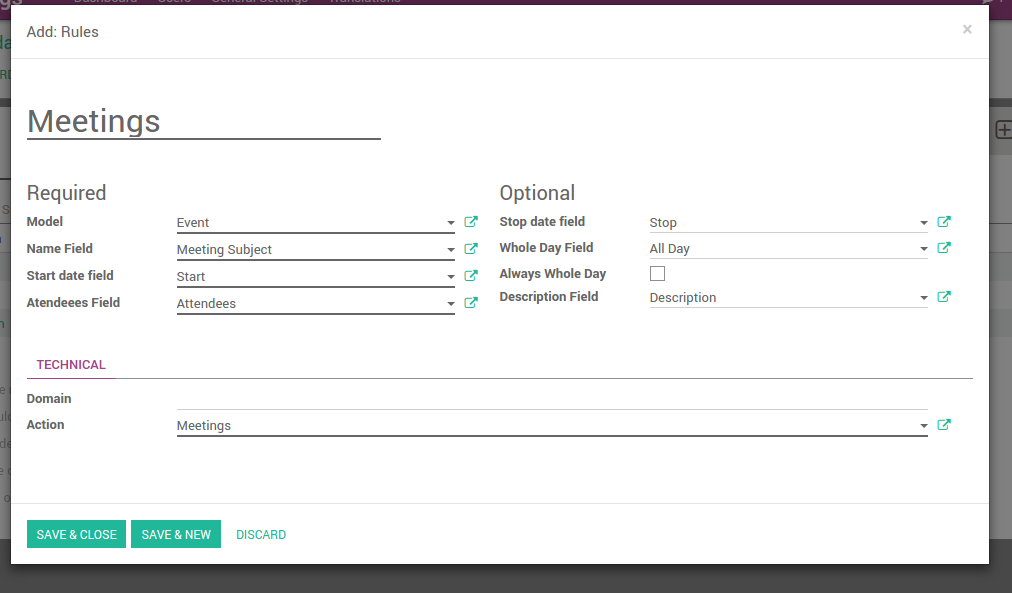Open the Description Field dropdown

pyautogui.click(x=924, y=298)
